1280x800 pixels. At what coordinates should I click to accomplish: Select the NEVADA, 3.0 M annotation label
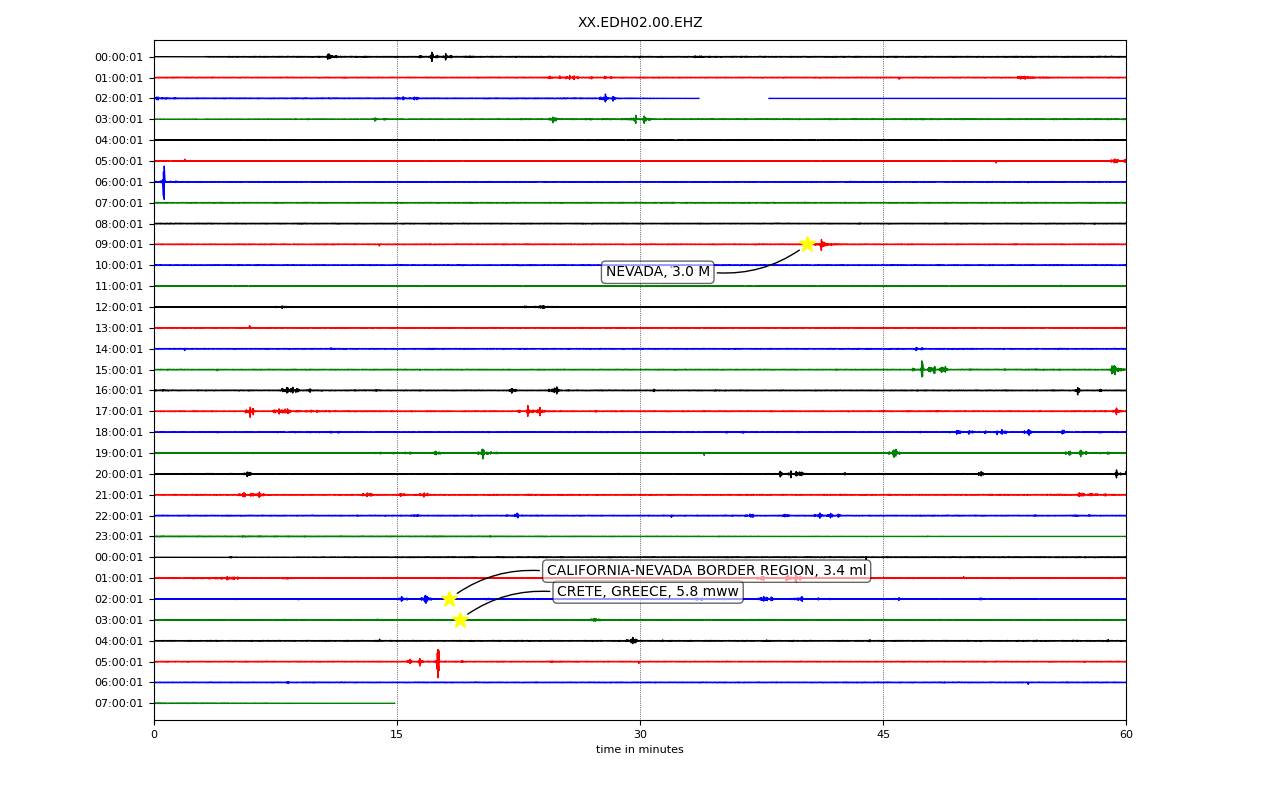pyautogui.click(x=658, y=272)
